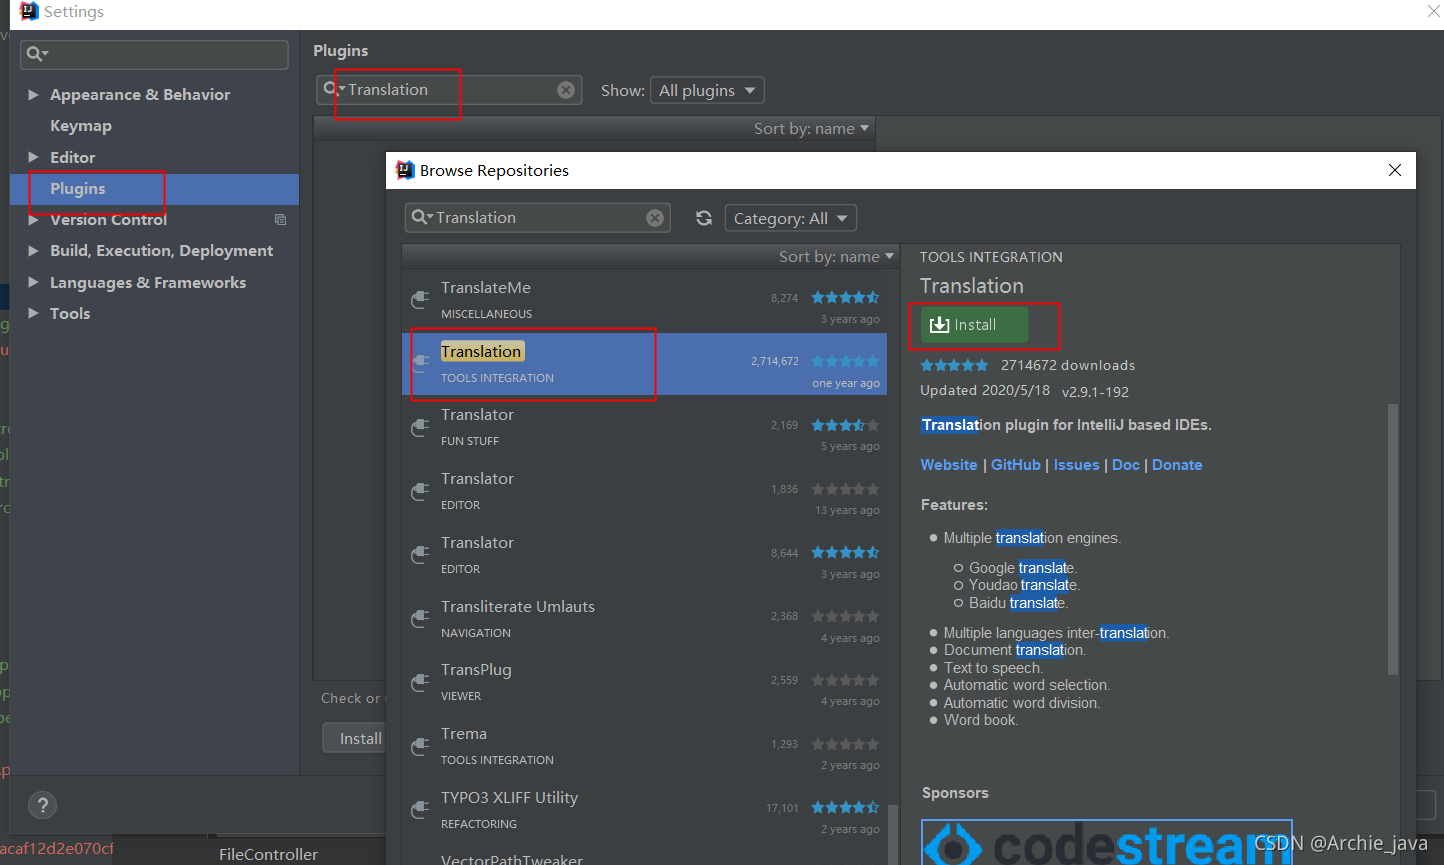Viewport: 1444px width, 865px height.
Task: Click the partially hidden Install button in Settings
Action: tap(355, 739)
